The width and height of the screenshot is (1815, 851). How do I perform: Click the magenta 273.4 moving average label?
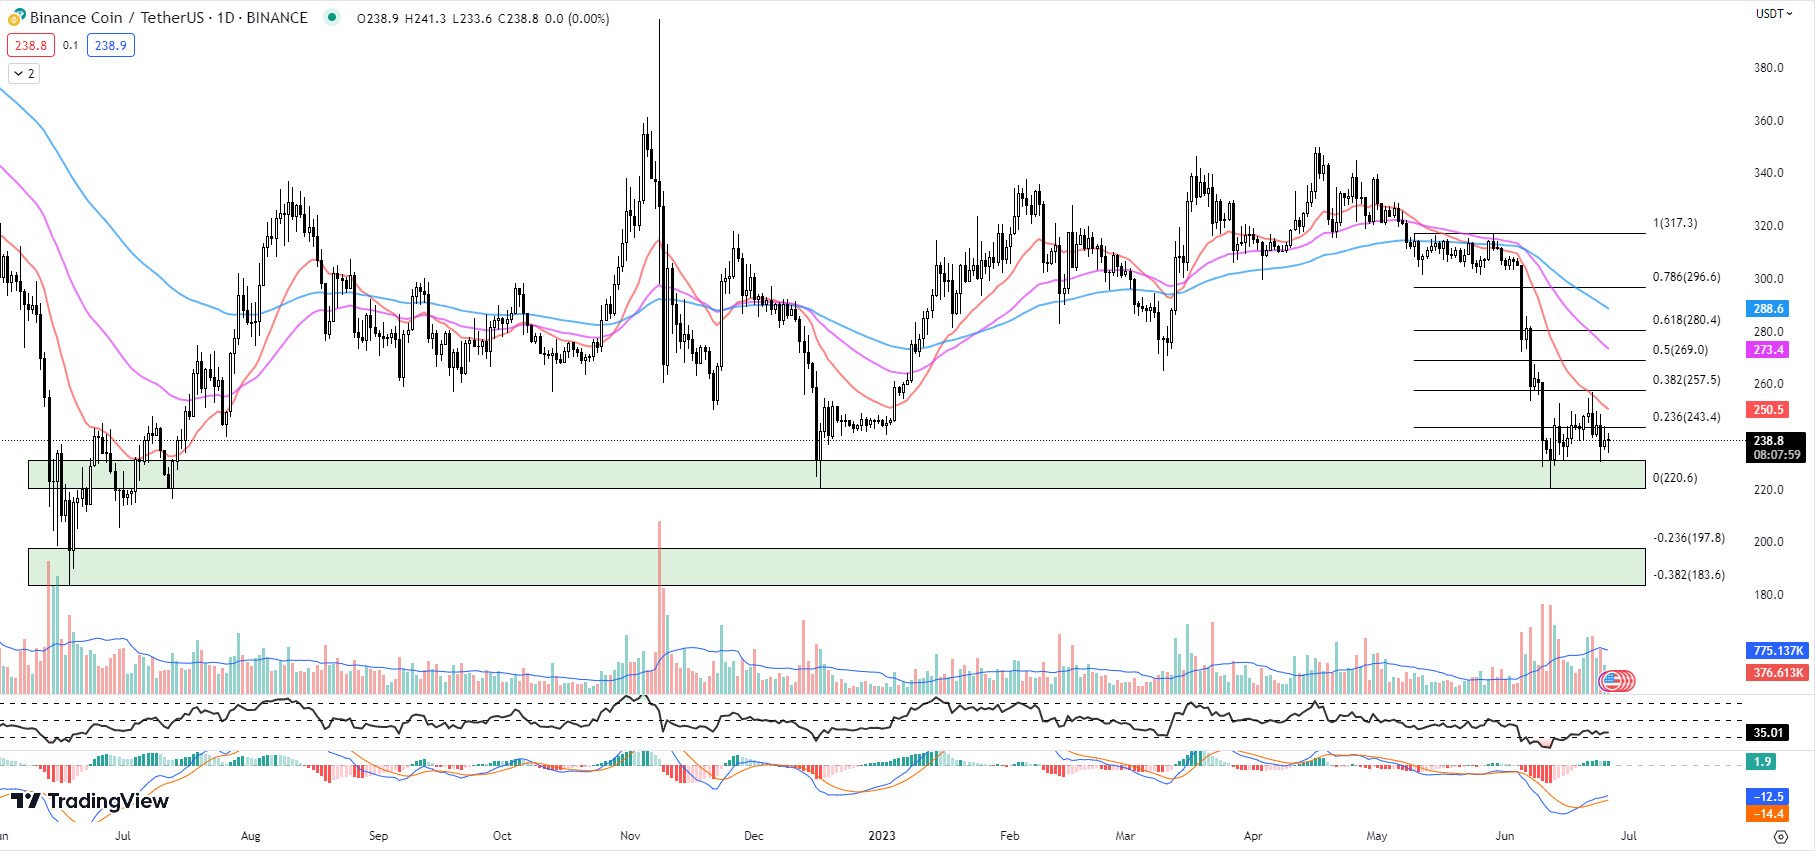tap(1768, 350)
